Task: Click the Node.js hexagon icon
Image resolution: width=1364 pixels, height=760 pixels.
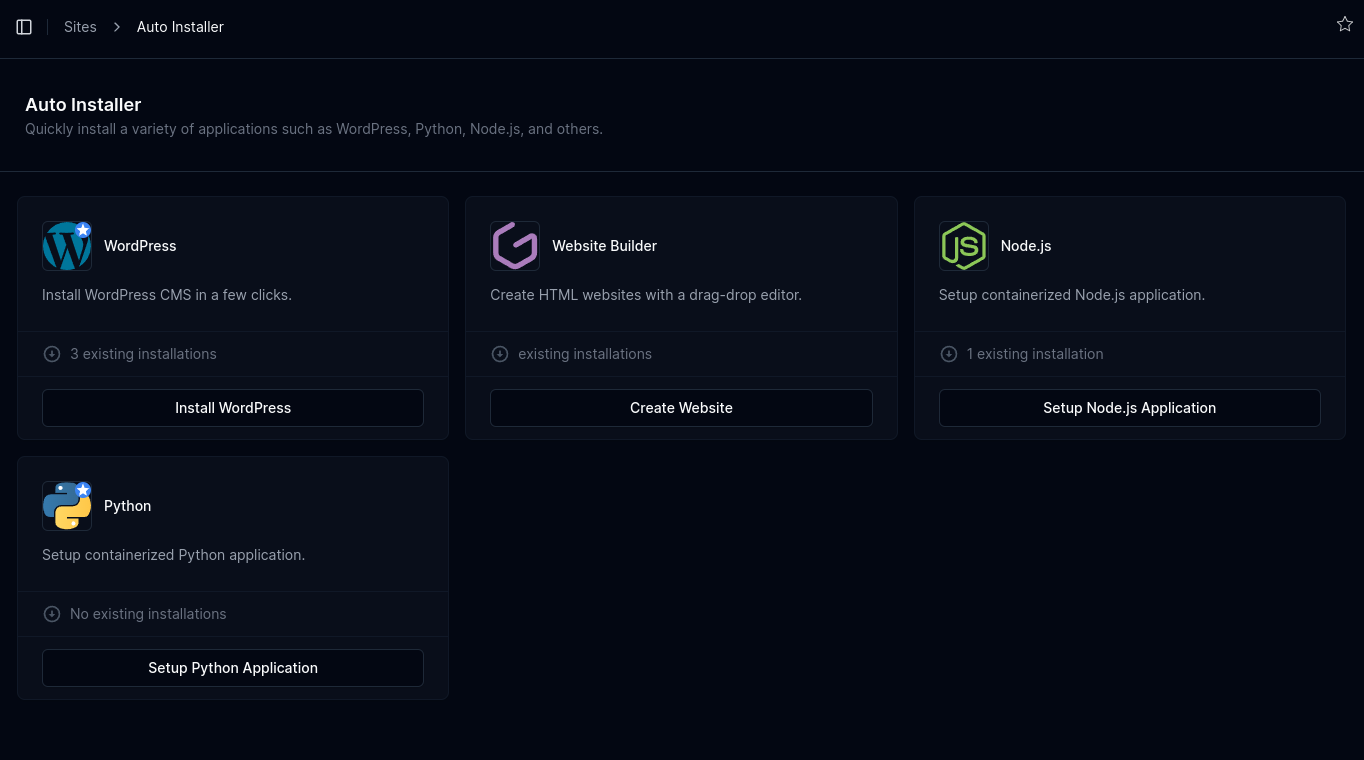Action: click(x=963, y=245)
